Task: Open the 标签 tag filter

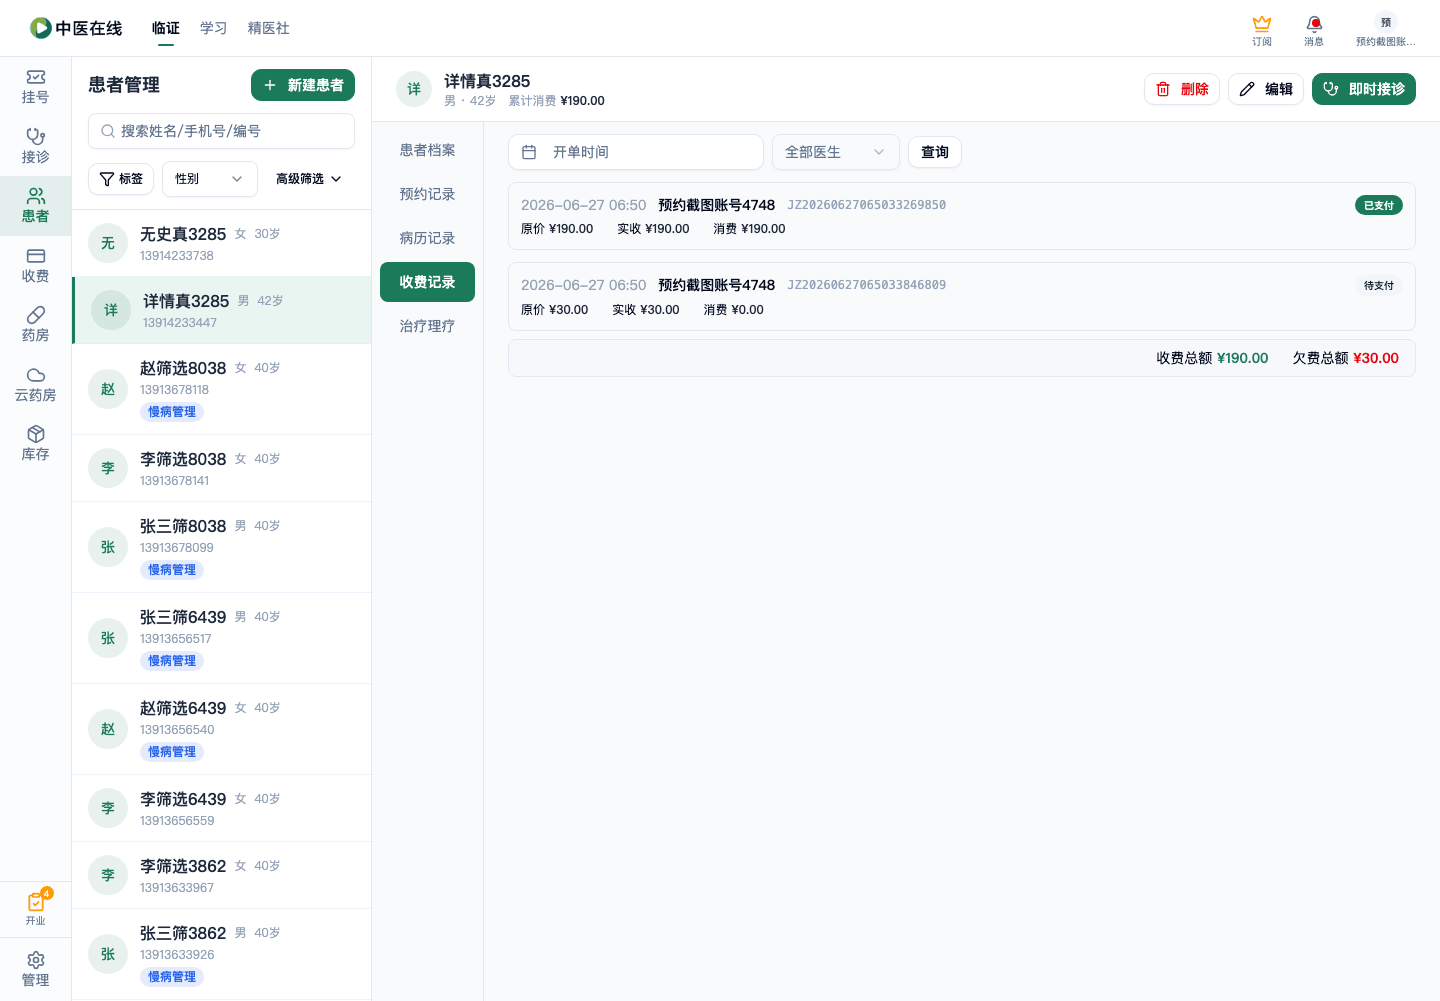Action: click(121, 179)
